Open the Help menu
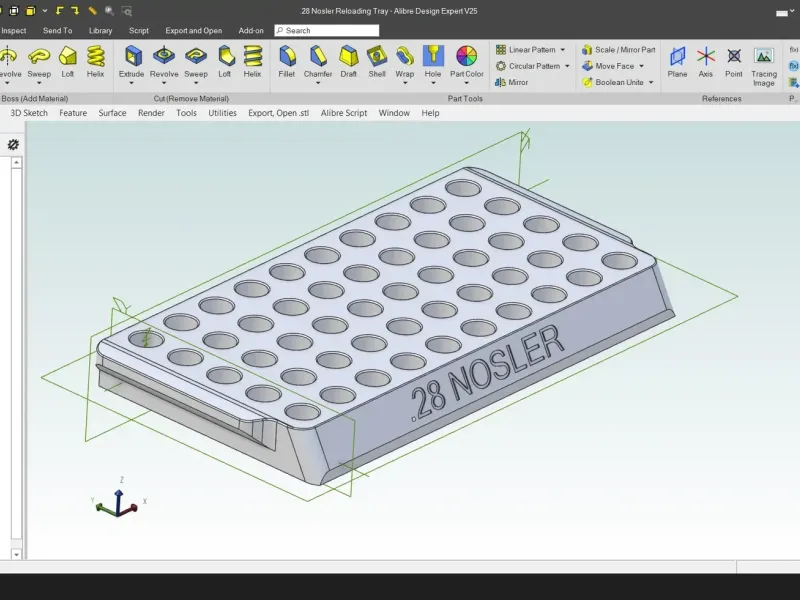This screenshot has height=600, width=800. [x=430, y=113]
